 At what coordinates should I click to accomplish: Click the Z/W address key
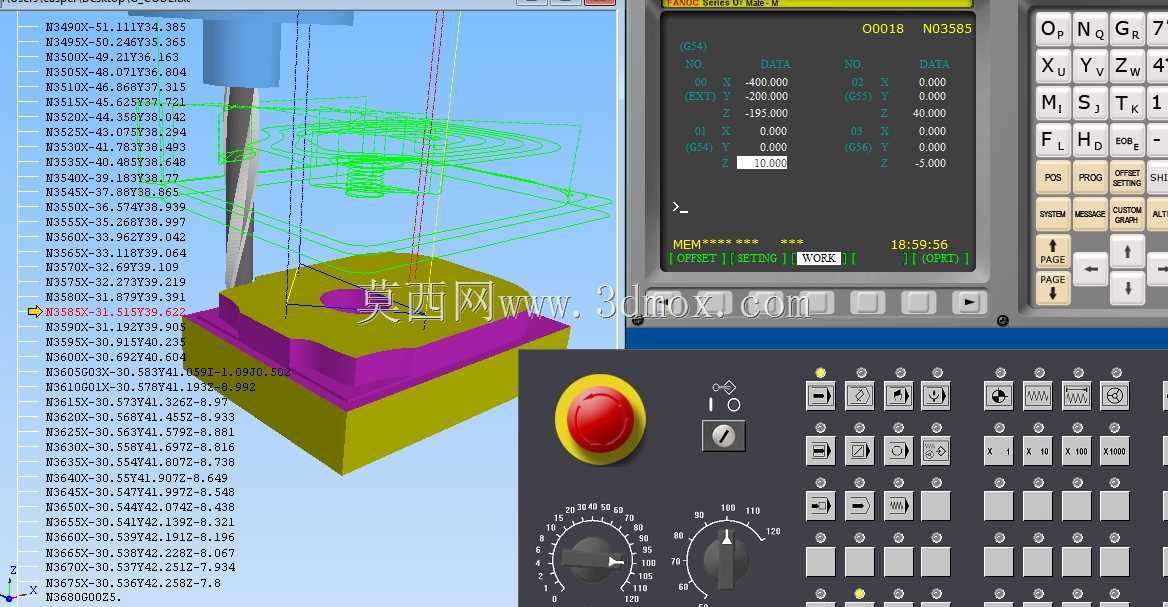tap(1127, 66)
